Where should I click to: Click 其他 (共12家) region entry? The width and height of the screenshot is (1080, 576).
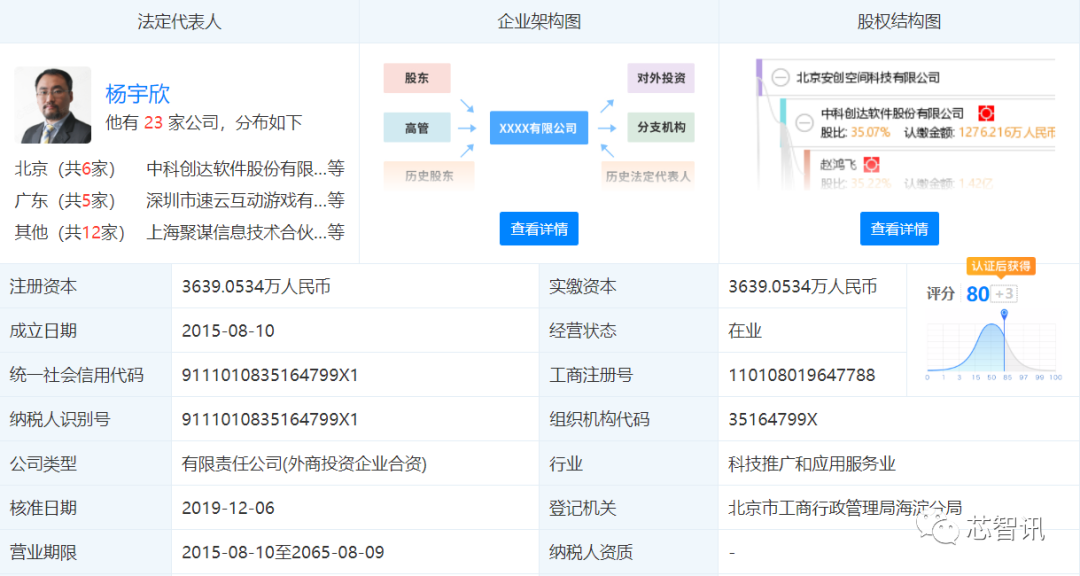70,232
